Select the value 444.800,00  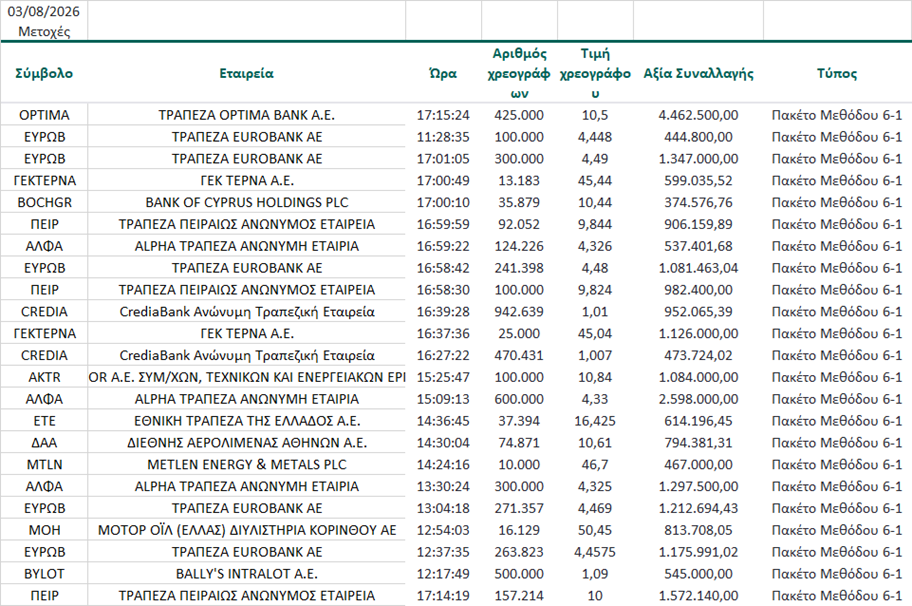[699, 137]
